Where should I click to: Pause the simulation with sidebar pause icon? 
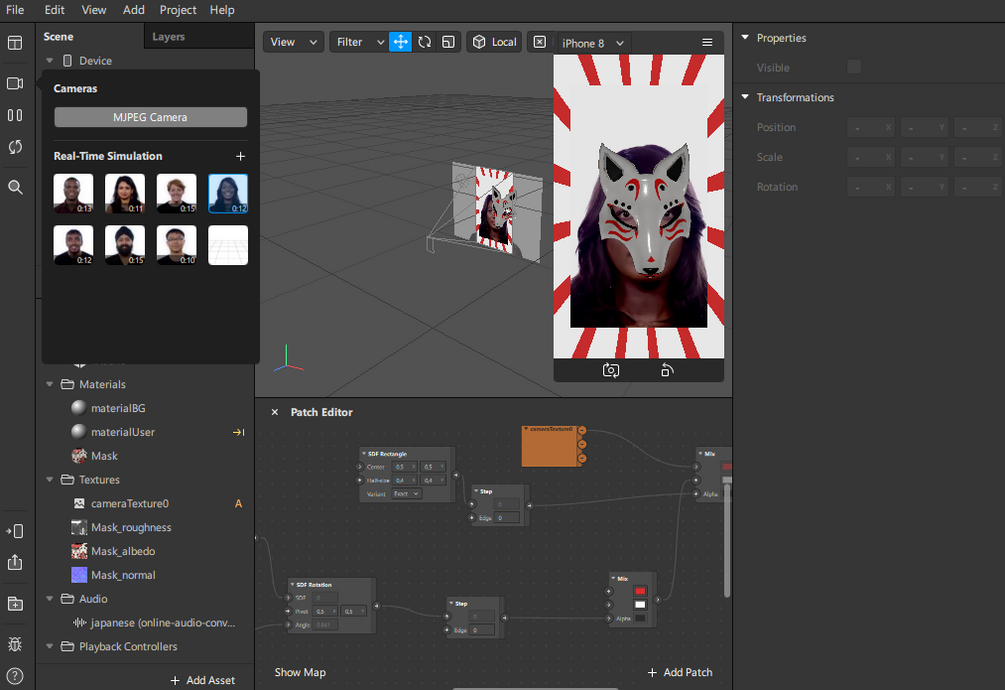click(15, 115)
